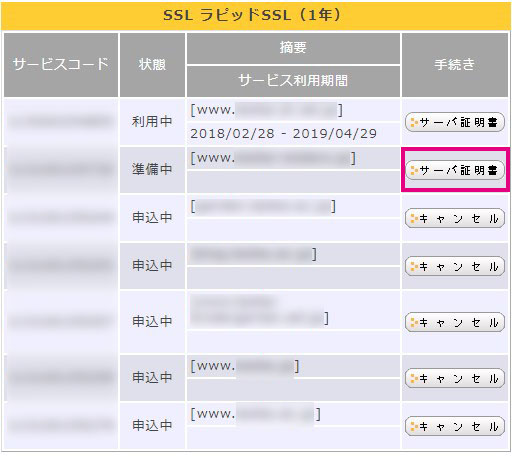Click キャンセル button in last 申込中 row
This screenshot has height=456, width=515.
point(455,426)
